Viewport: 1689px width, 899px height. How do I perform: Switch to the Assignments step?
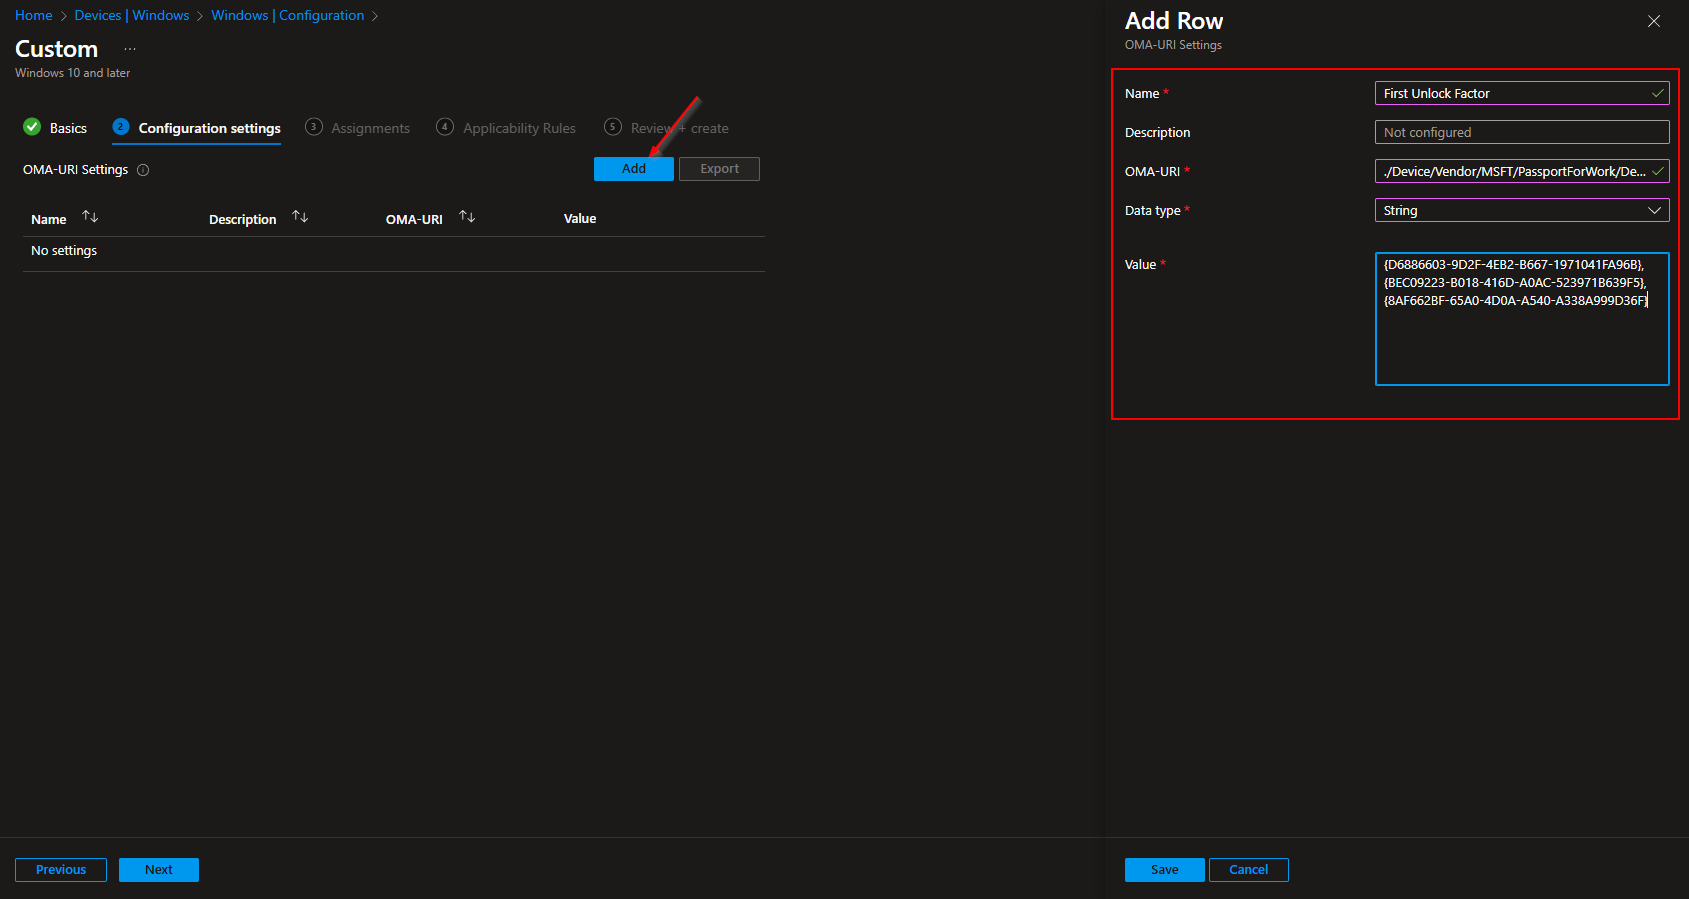[x=358, y=128]
